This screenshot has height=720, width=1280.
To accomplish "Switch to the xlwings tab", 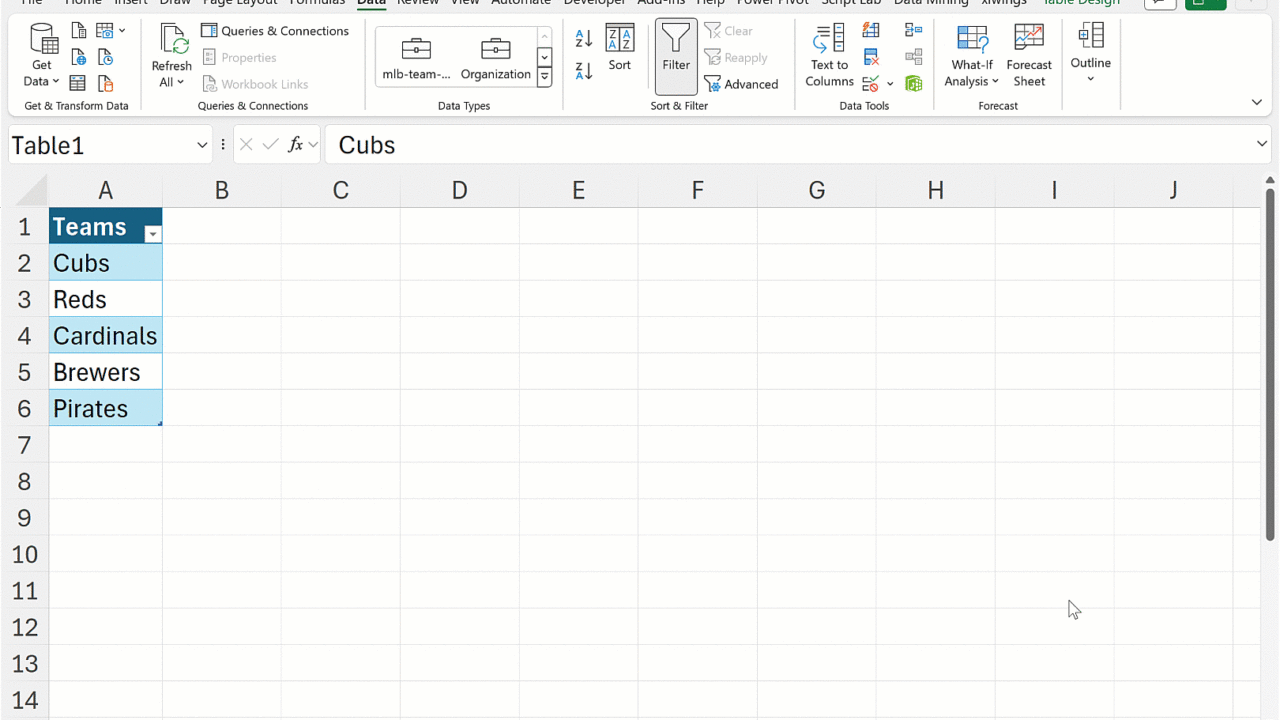I will pos(1004,3).
